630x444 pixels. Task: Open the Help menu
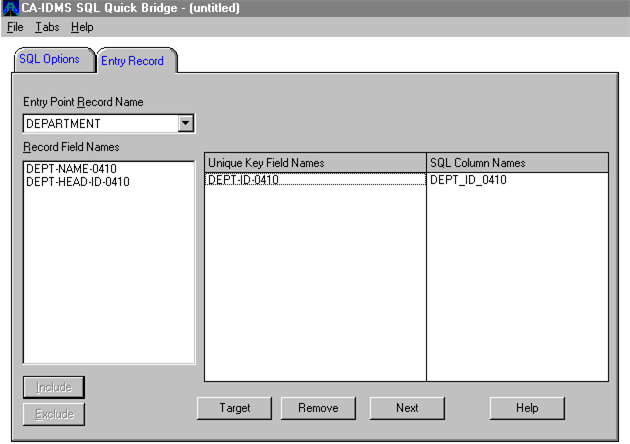[x=82, y=27]
